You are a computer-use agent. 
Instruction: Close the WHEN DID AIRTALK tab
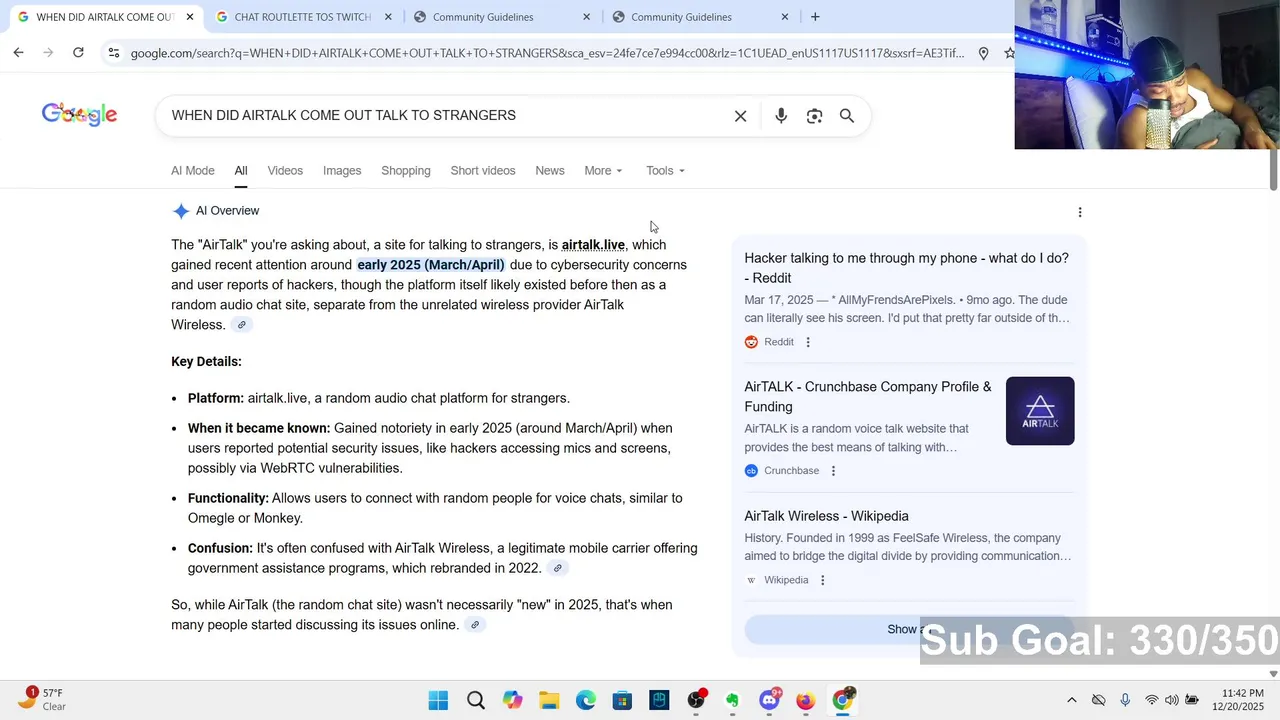[190, 17]
